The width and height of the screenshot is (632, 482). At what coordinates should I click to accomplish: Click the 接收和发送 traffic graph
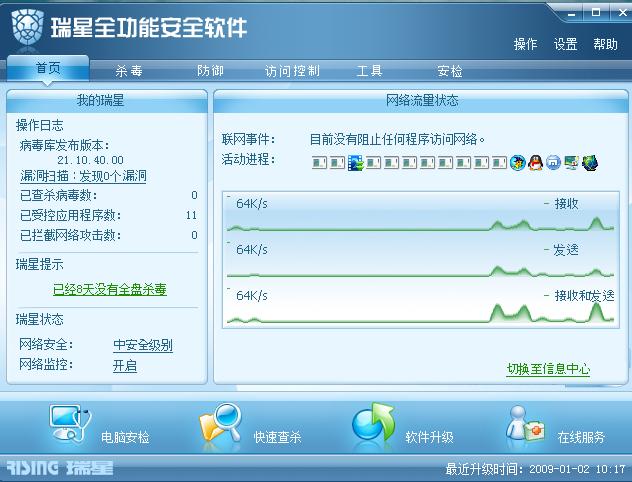coord(421,305)
